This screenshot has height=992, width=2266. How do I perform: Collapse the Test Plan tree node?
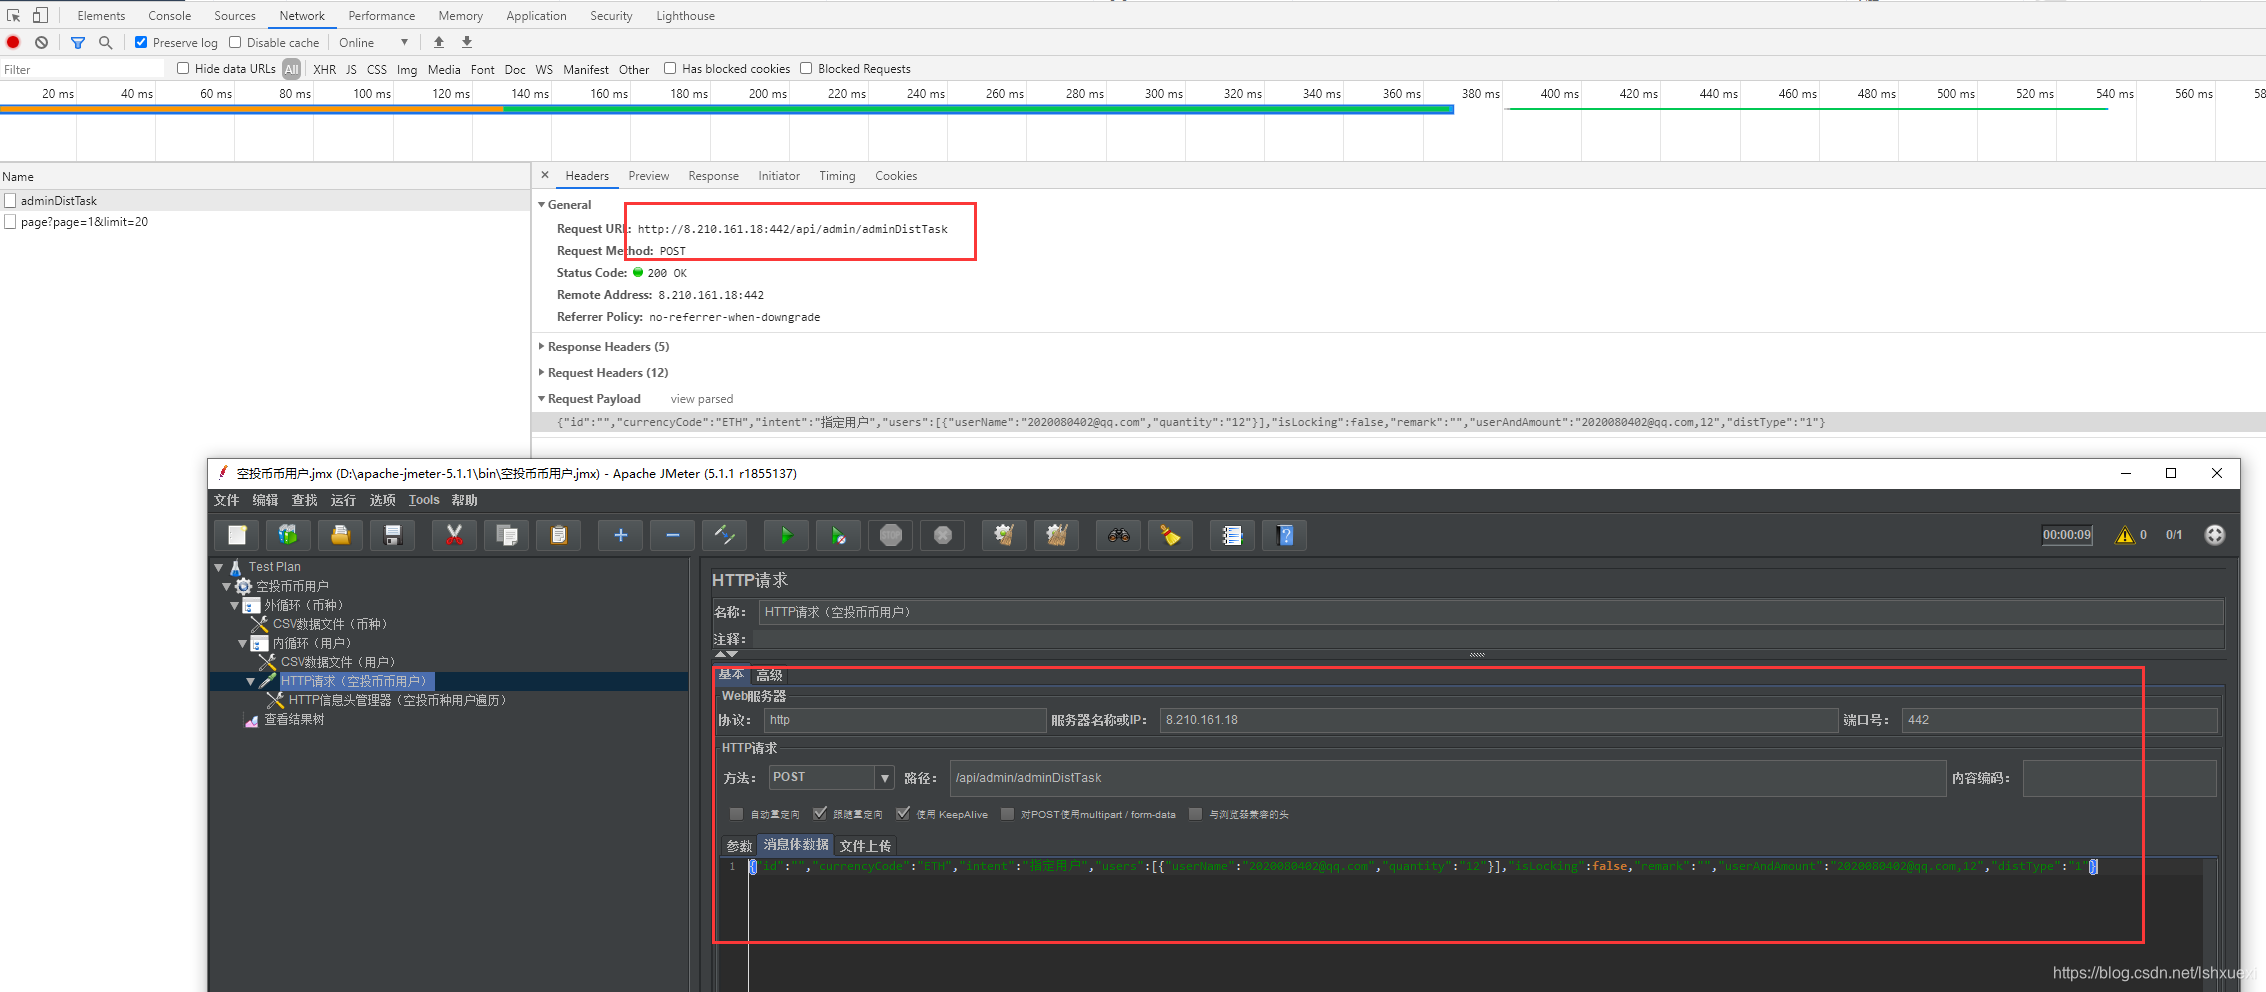point(219,567)
